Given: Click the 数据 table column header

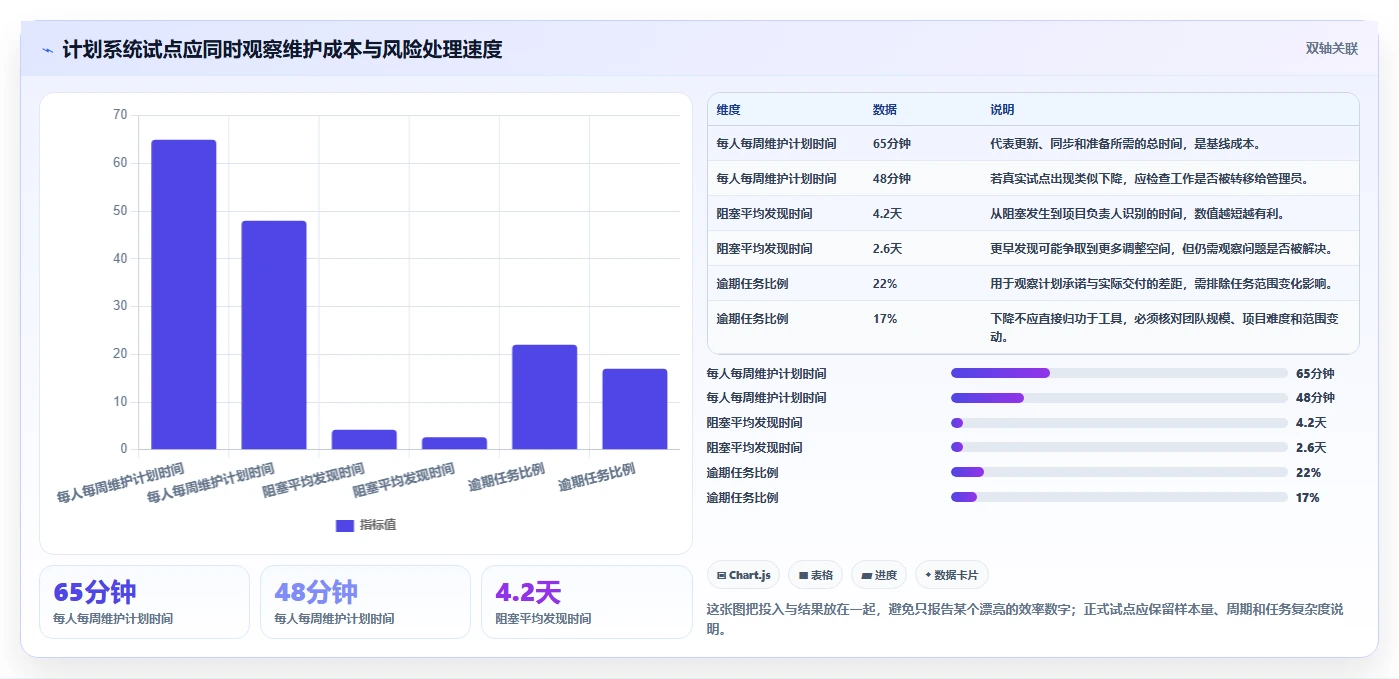Looking at the screenshot, I should [885, 110].
